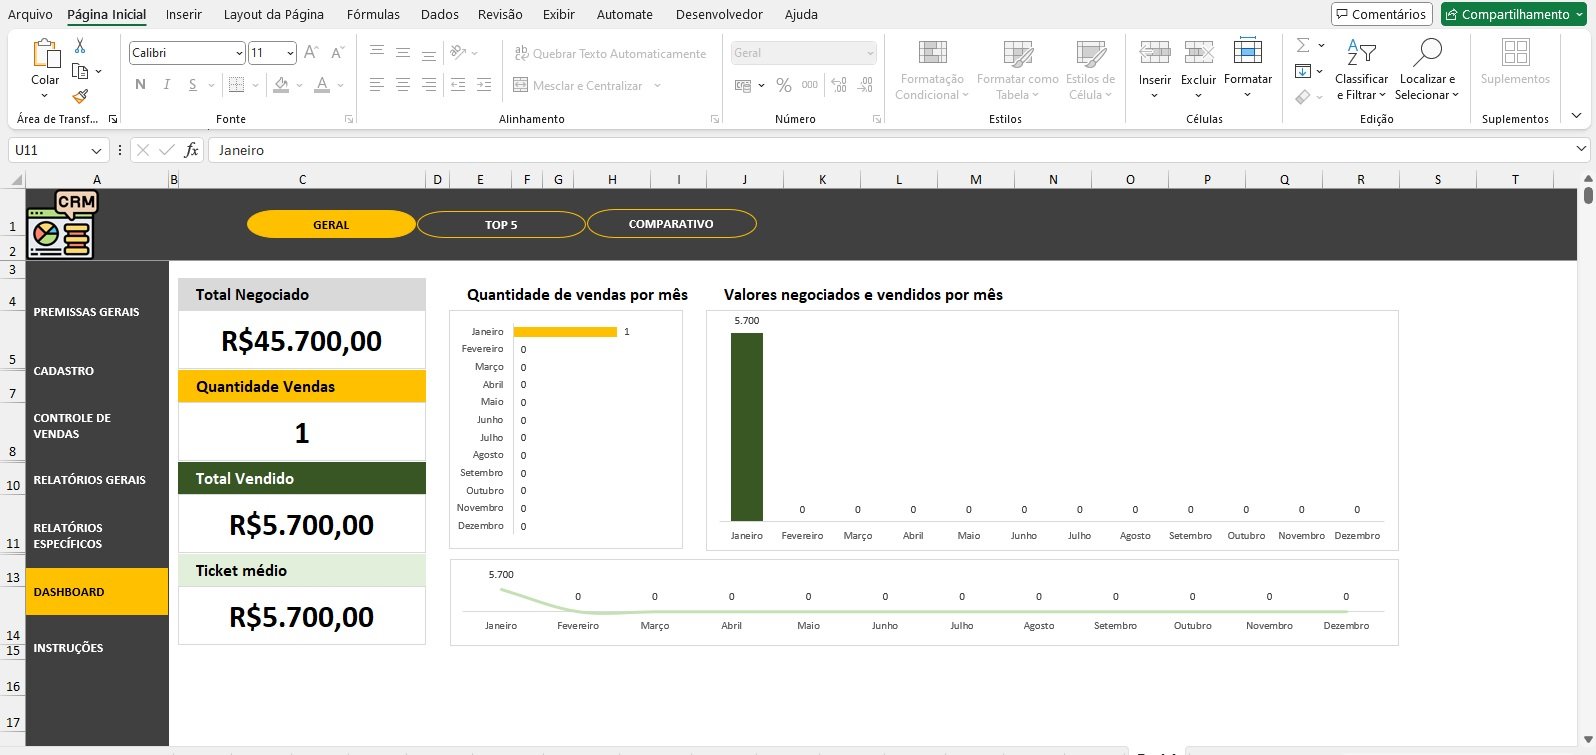Expand the Calibri font name dropdown
Image resolution: width=1596 pixels, height=755 pixels.
click(239, 53)
